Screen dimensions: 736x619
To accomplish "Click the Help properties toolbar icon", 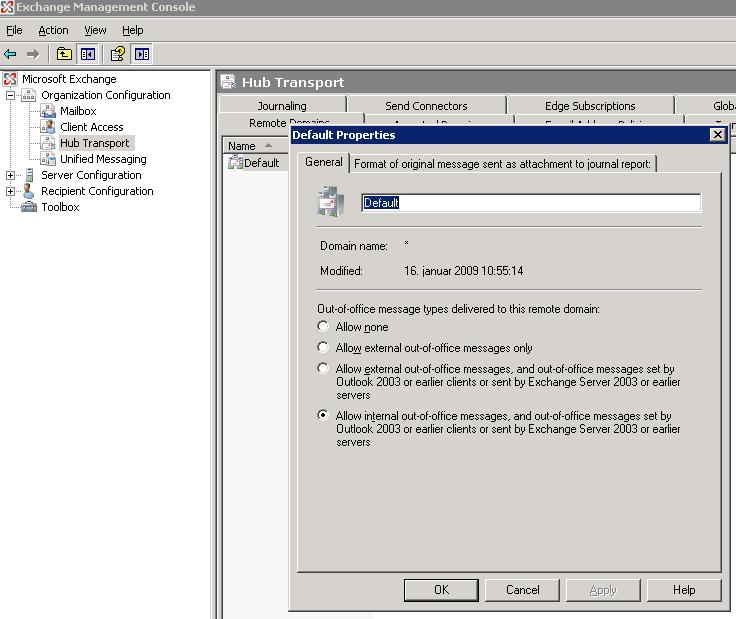I will tap(118, 54).
